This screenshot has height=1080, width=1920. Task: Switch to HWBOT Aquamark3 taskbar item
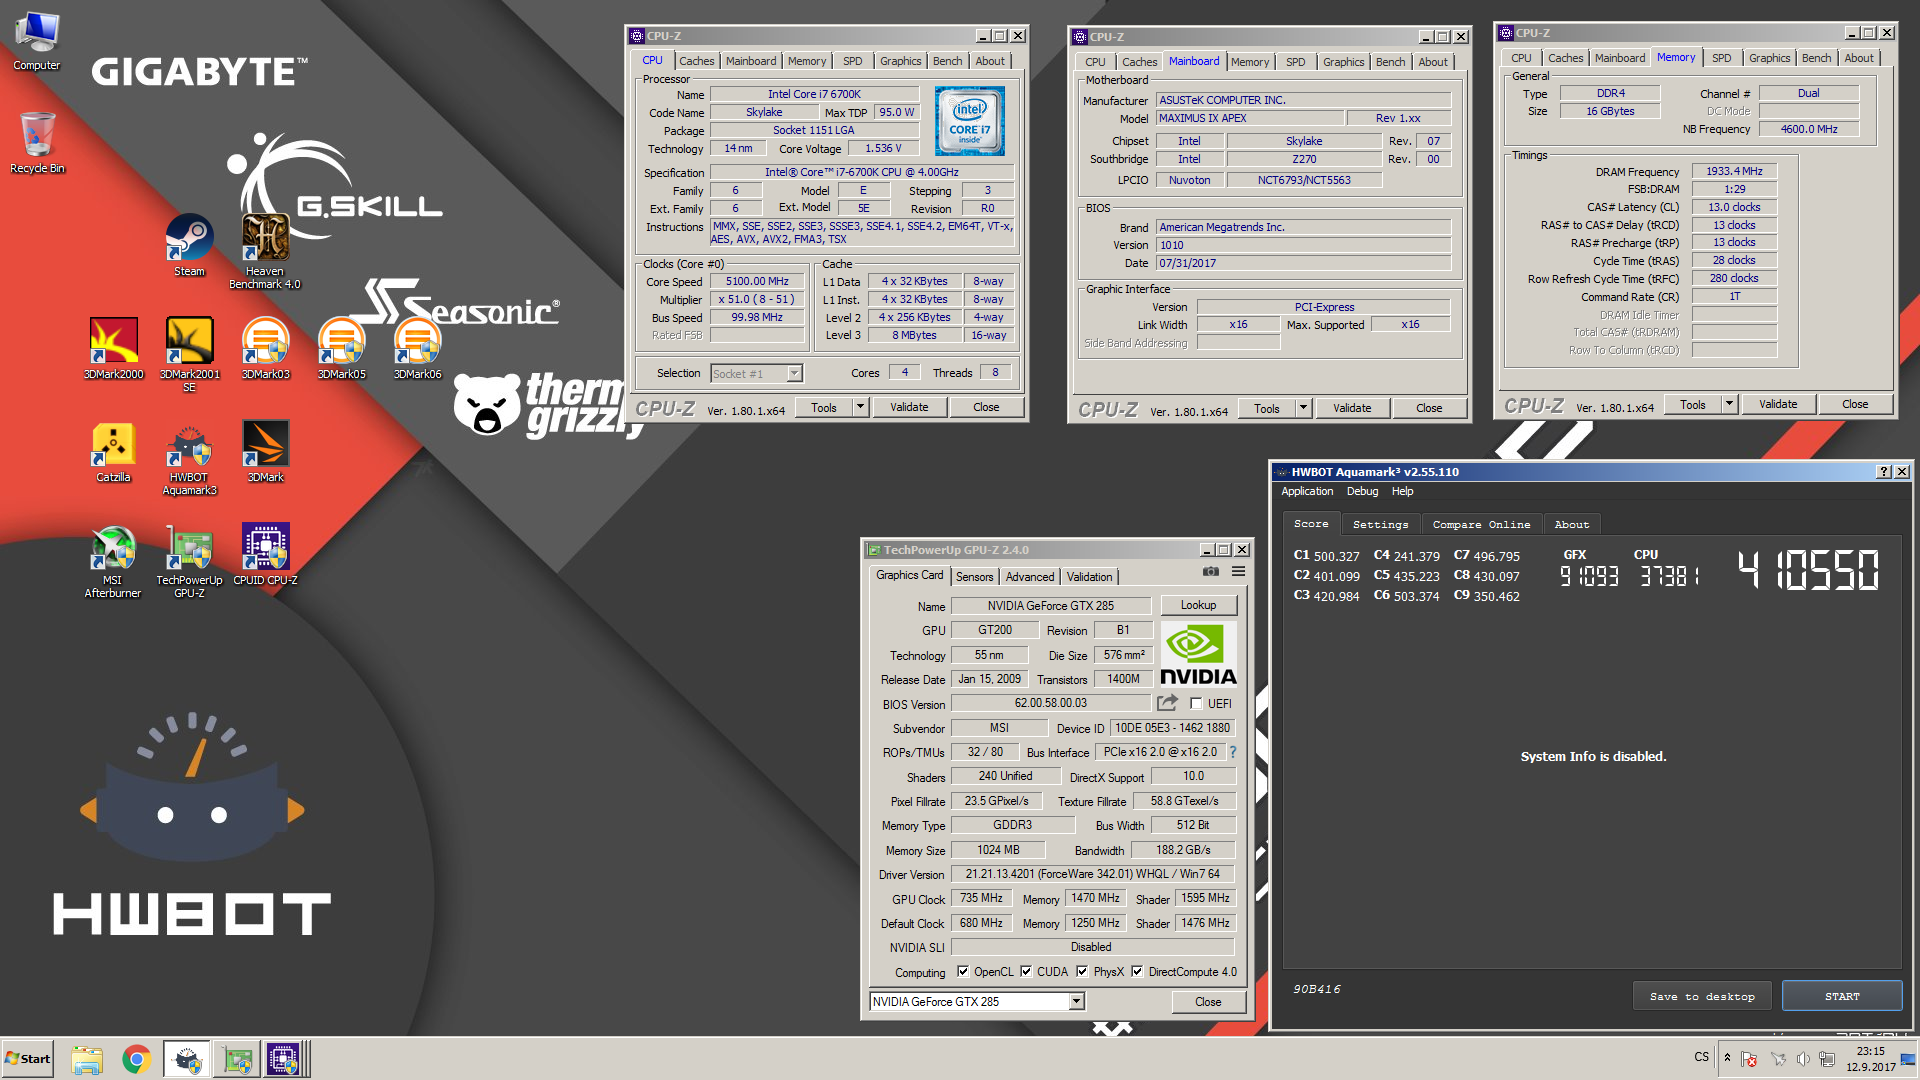tap(187, 1059)
